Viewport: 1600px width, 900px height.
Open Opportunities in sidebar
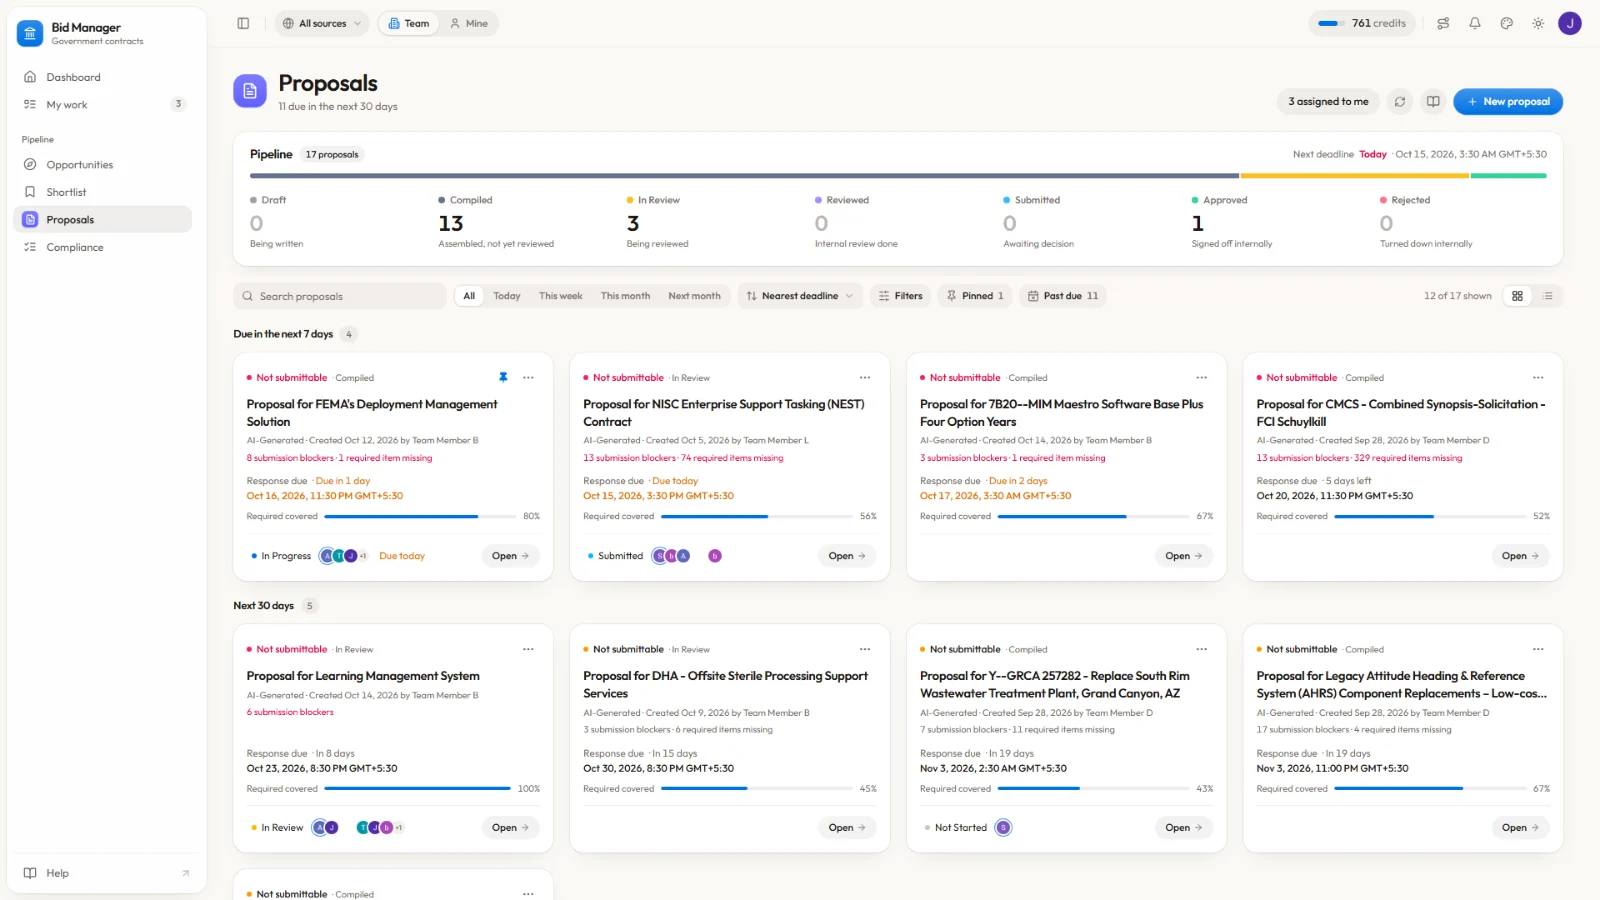pyautogui.click(x=103, y=164)
